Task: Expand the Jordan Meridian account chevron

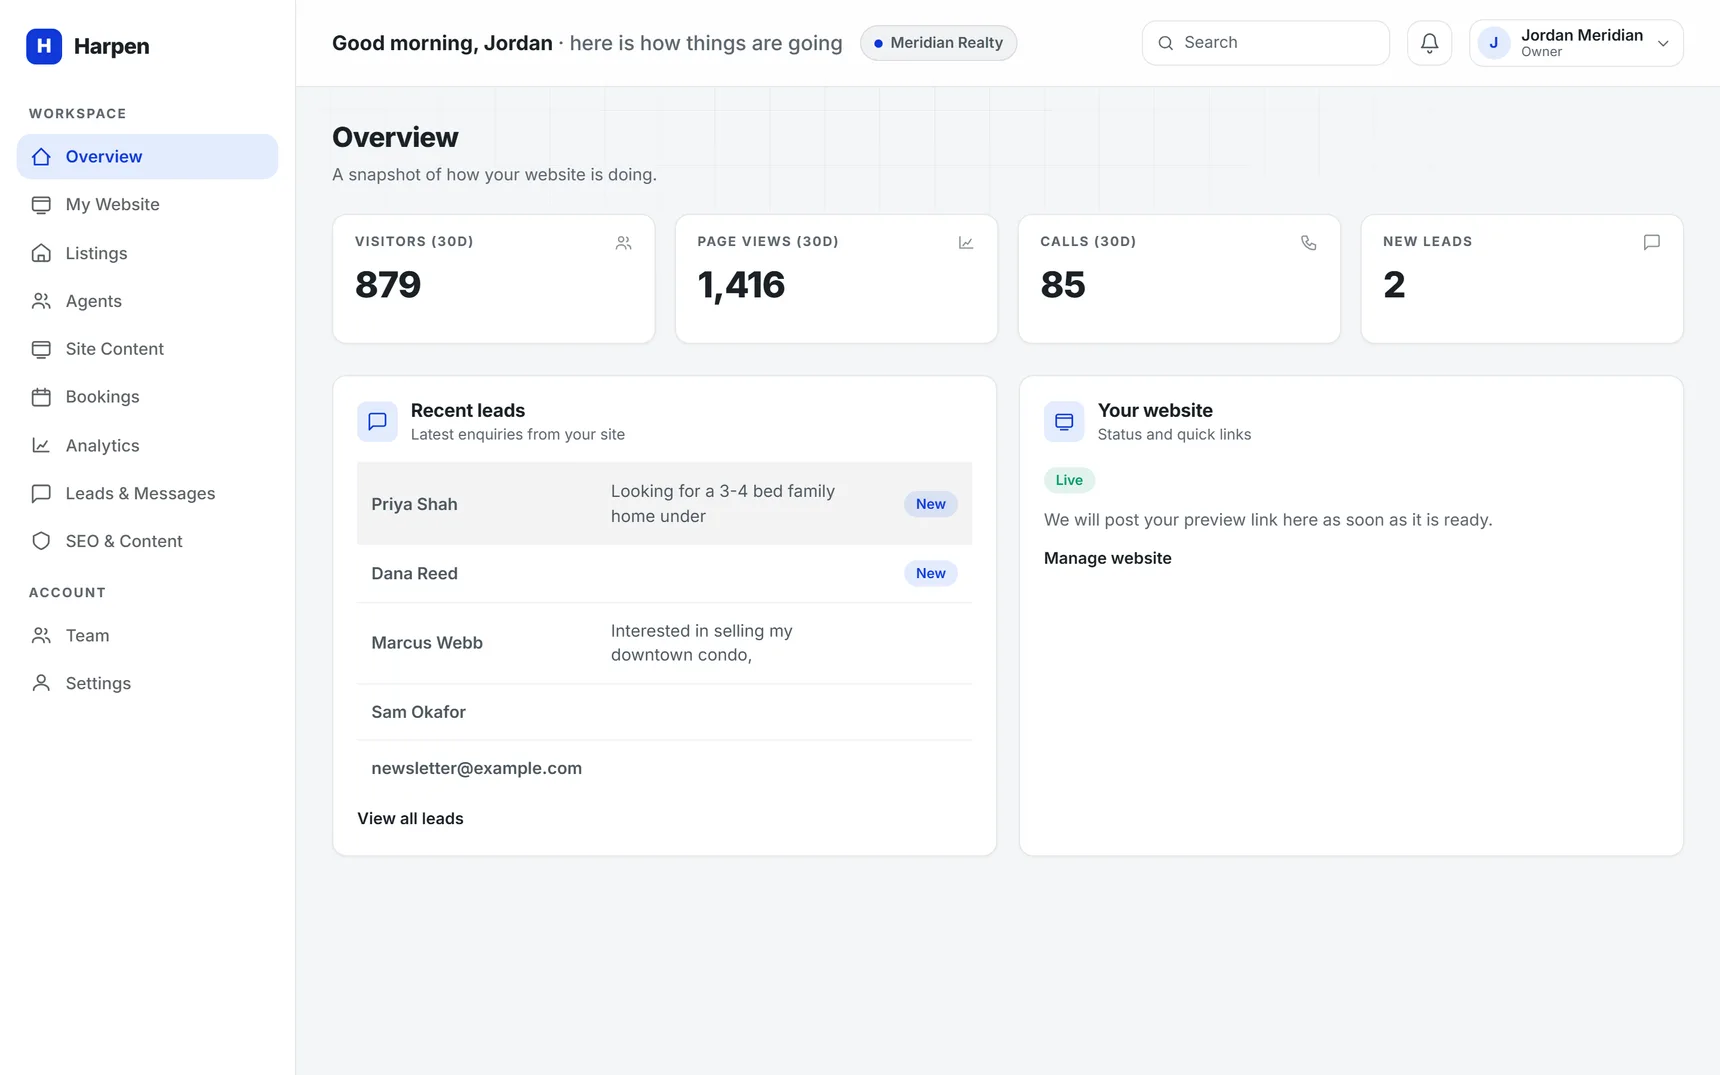Action: coord(1663,43)
